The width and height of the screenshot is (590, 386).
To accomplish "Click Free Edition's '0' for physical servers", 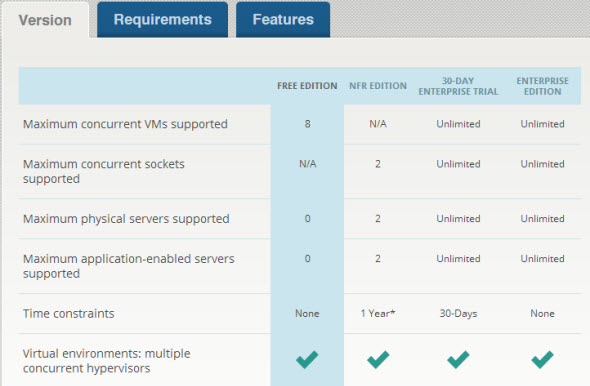I will (307, 219).
